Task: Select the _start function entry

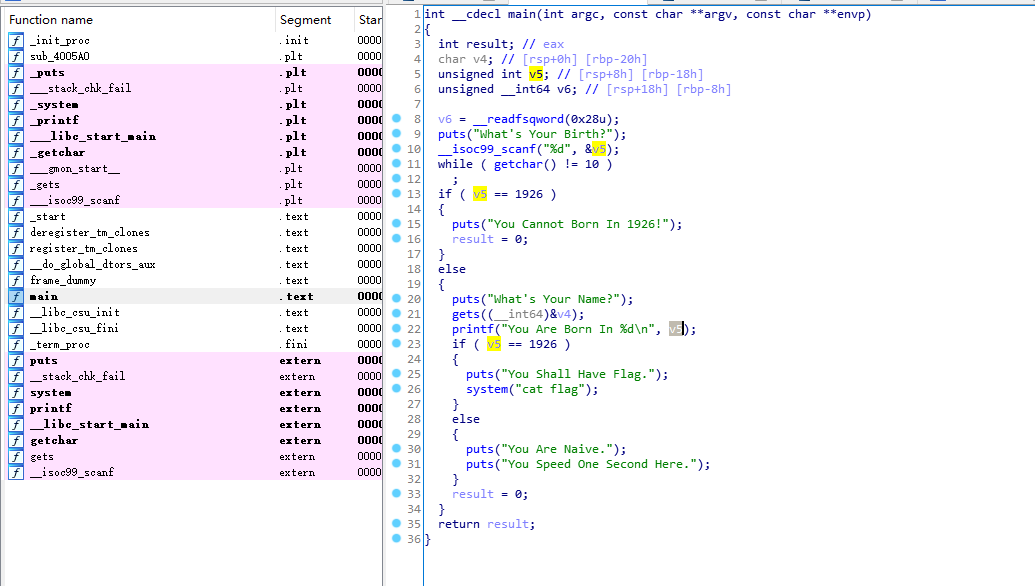Action: point(47,217)
